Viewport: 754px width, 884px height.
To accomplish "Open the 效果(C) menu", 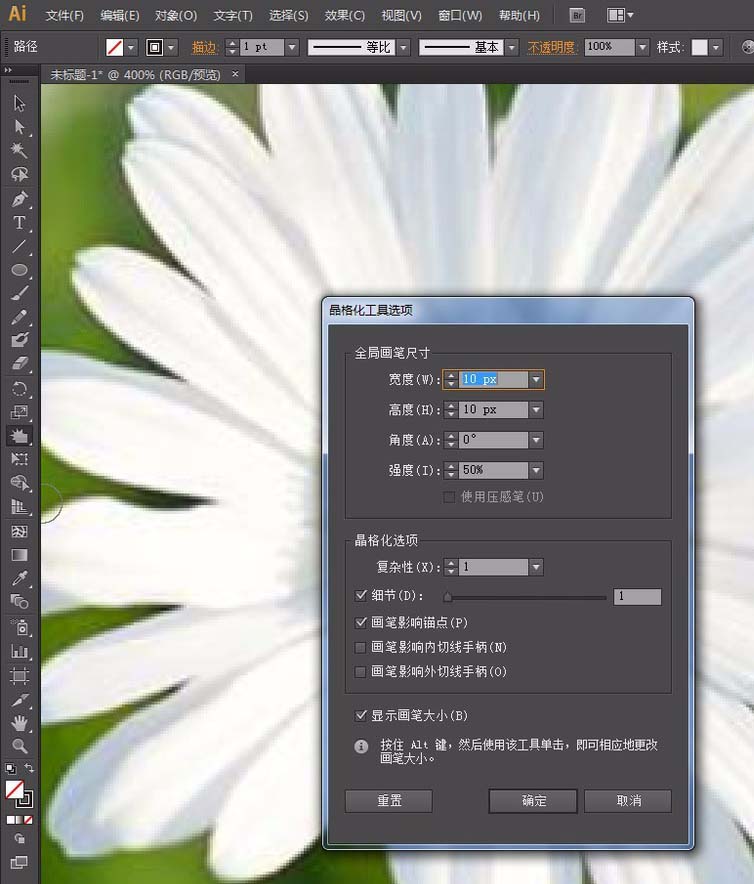I will coord(345,16).
